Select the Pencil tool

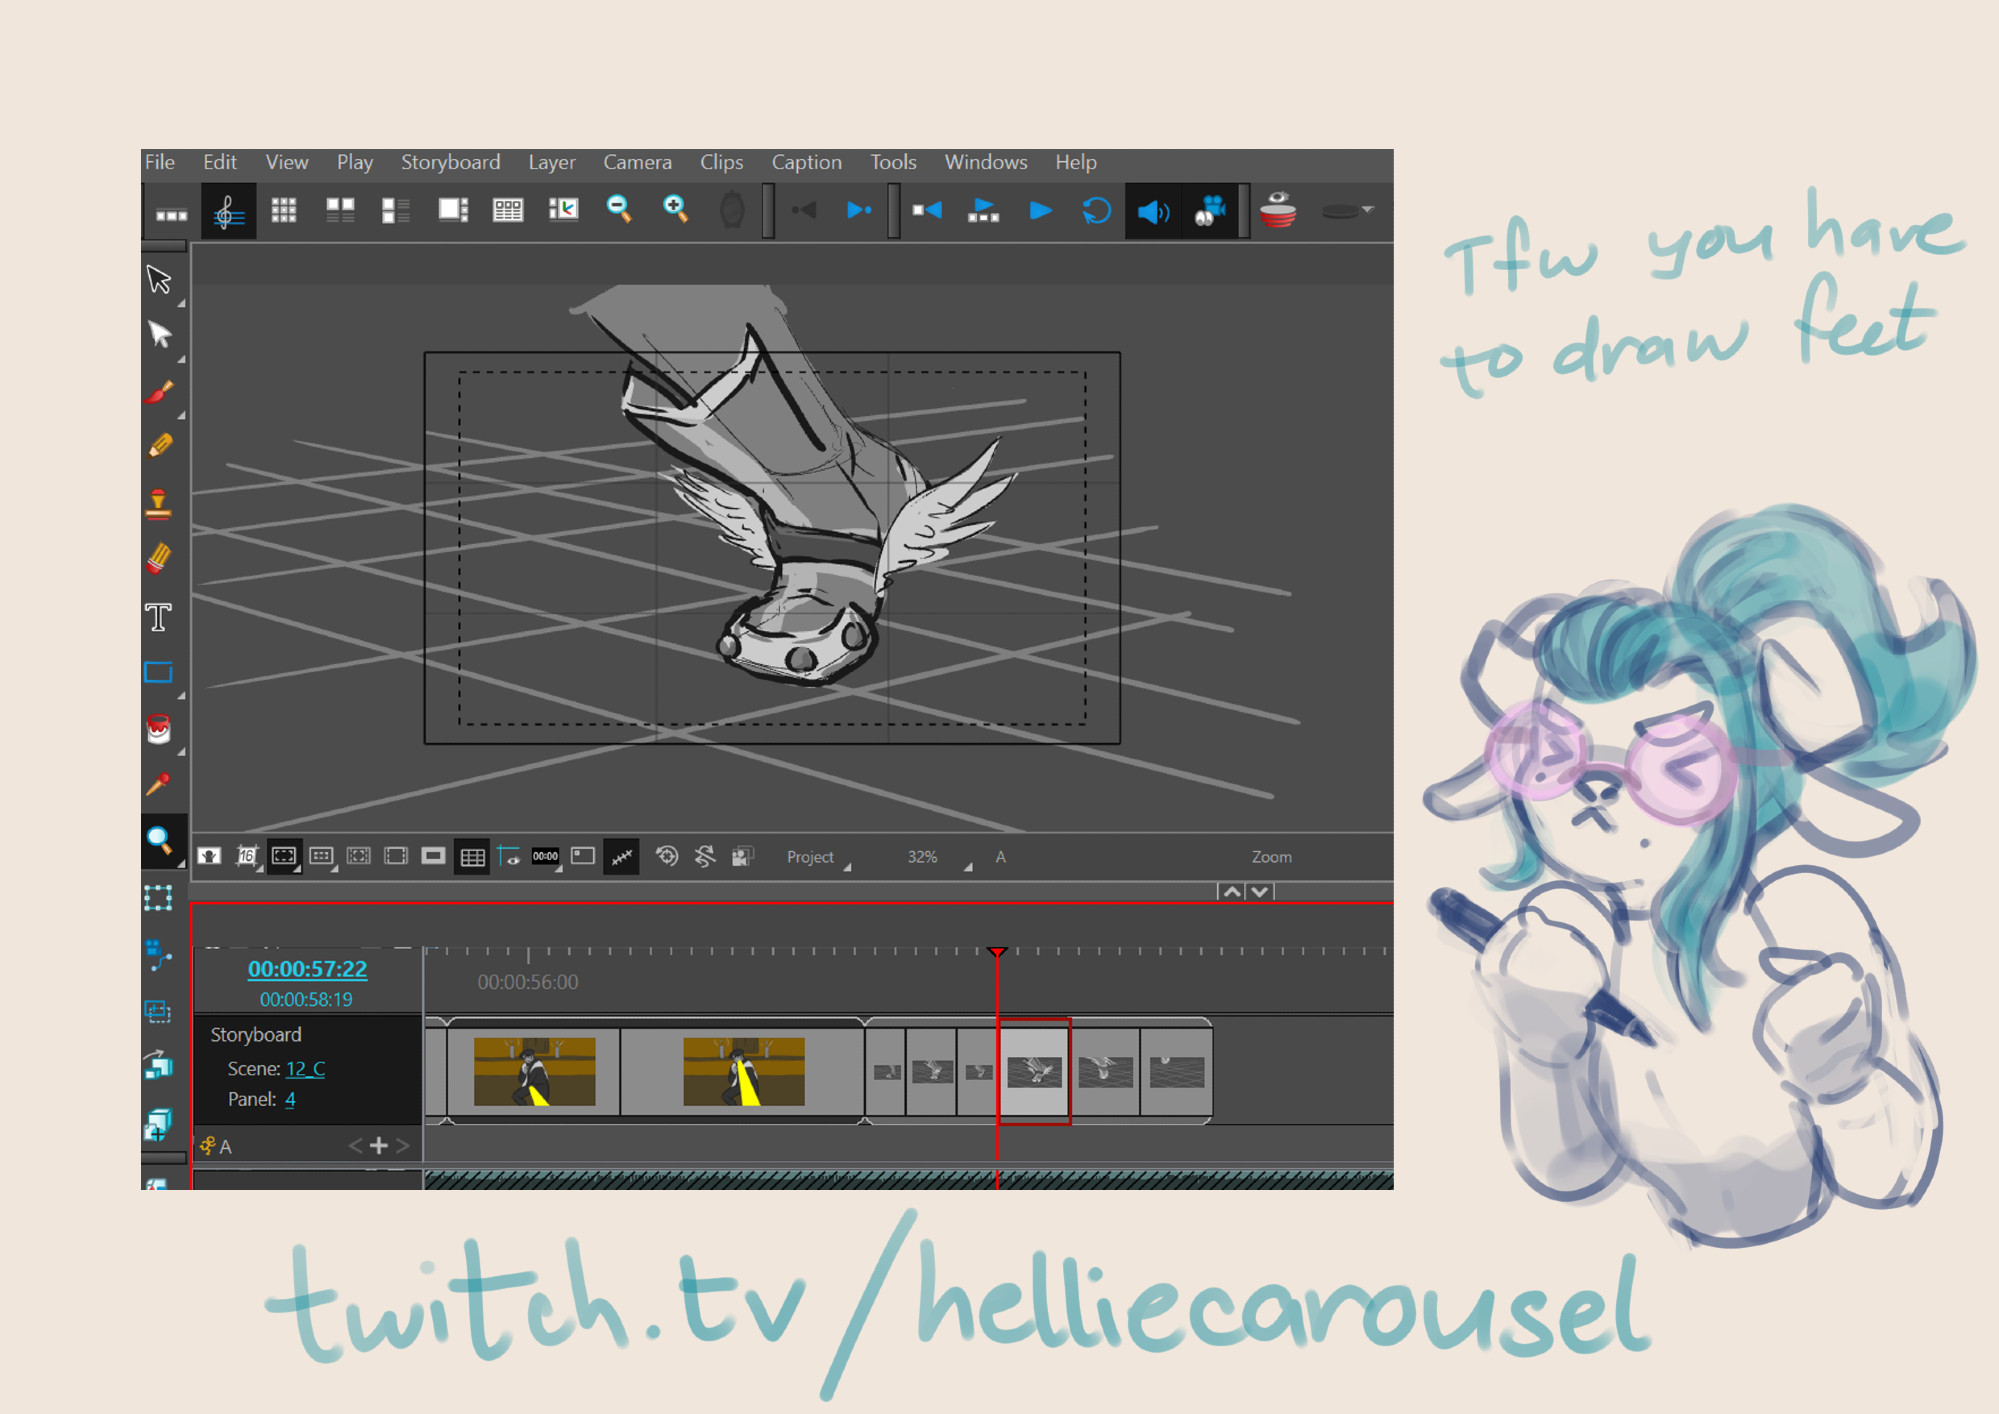(x=159, y=446)
